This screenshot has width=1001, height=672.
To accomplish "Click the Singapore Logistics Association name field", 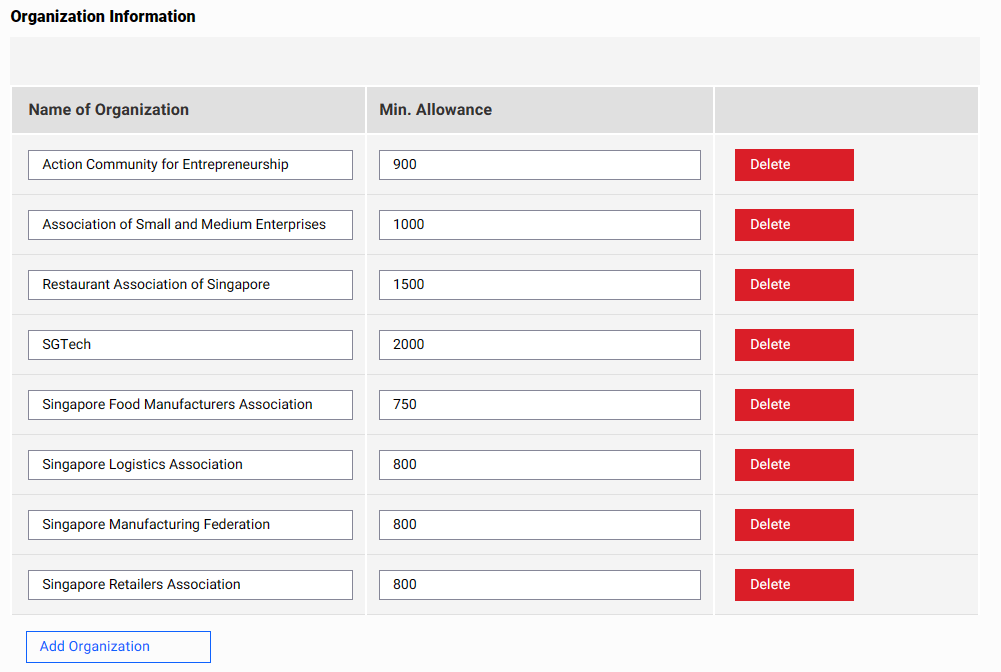I will point(190,465).
